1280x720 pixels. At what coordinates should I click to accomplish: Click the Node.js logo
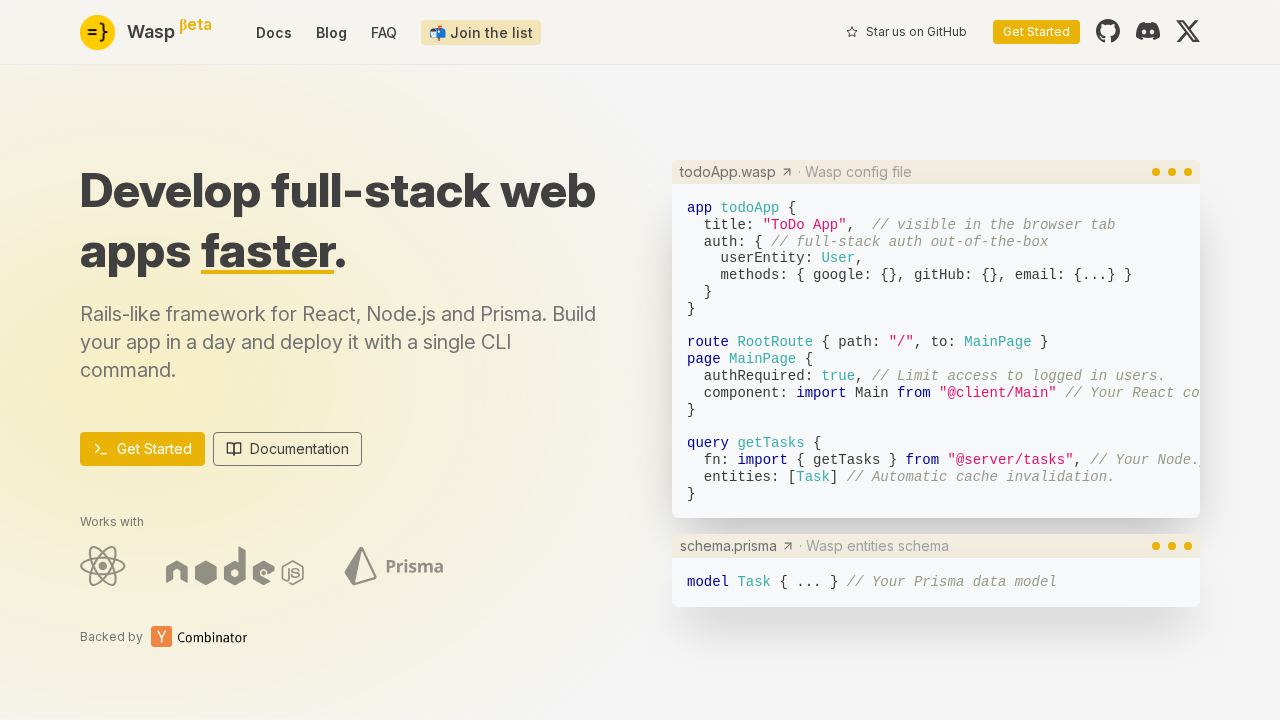point(235,567)
